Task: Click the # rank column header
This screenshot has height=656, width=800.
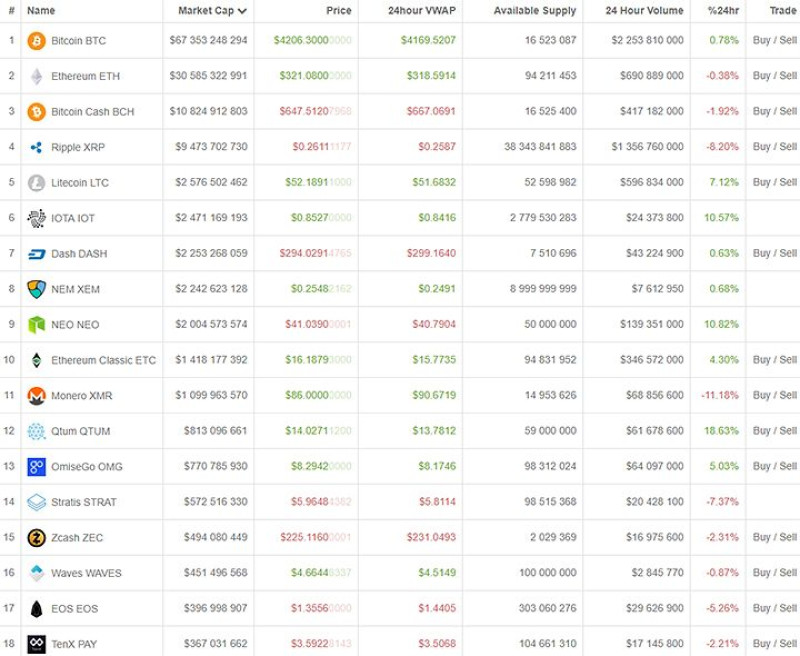Action: [11, 11]
